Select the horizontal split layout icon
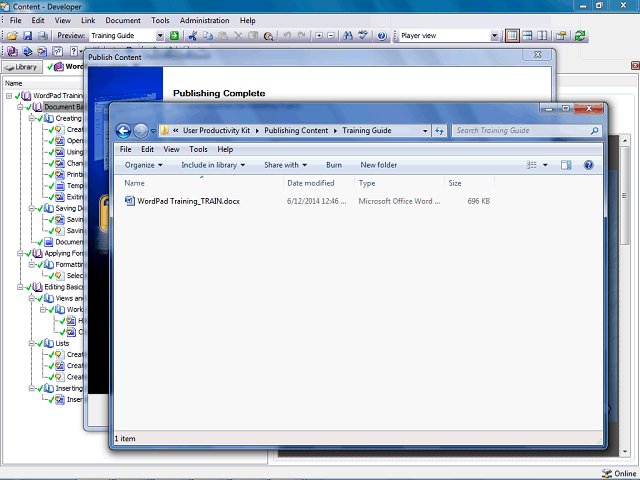 pyautogui.click(x=527, y=36)
